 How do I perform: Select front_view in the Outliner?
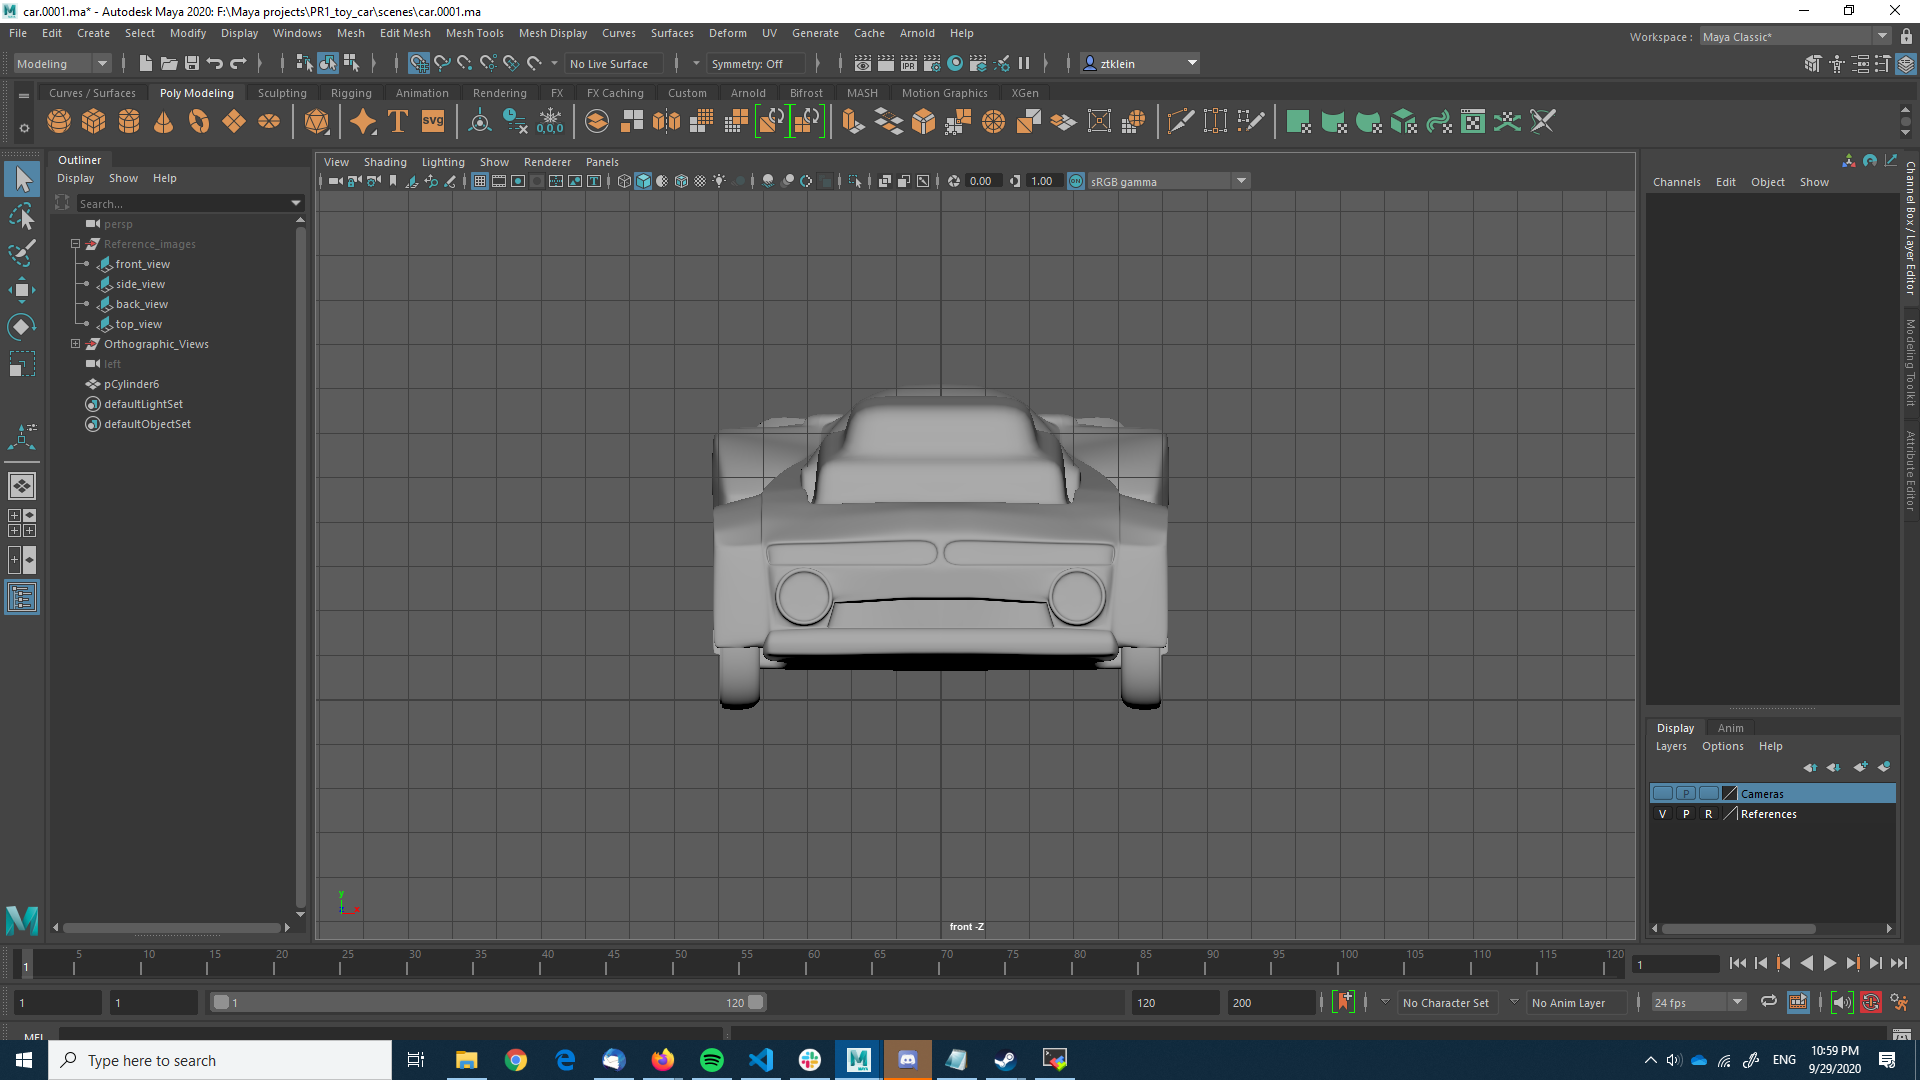point(143,264)
